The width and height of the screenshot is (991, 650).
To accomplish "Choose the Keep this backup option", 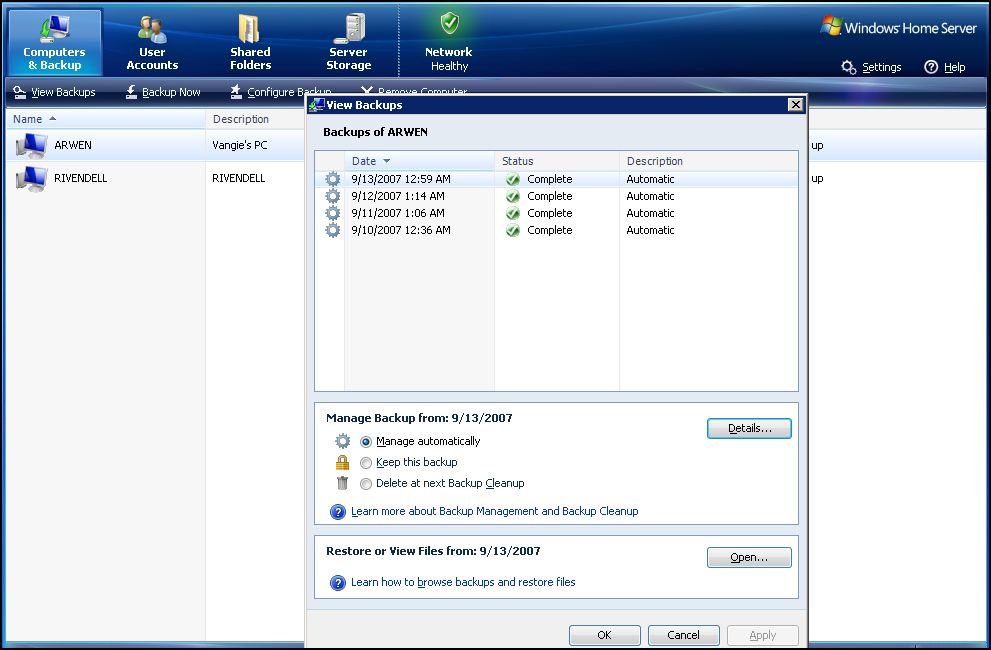I will click(x=366, y=462).
